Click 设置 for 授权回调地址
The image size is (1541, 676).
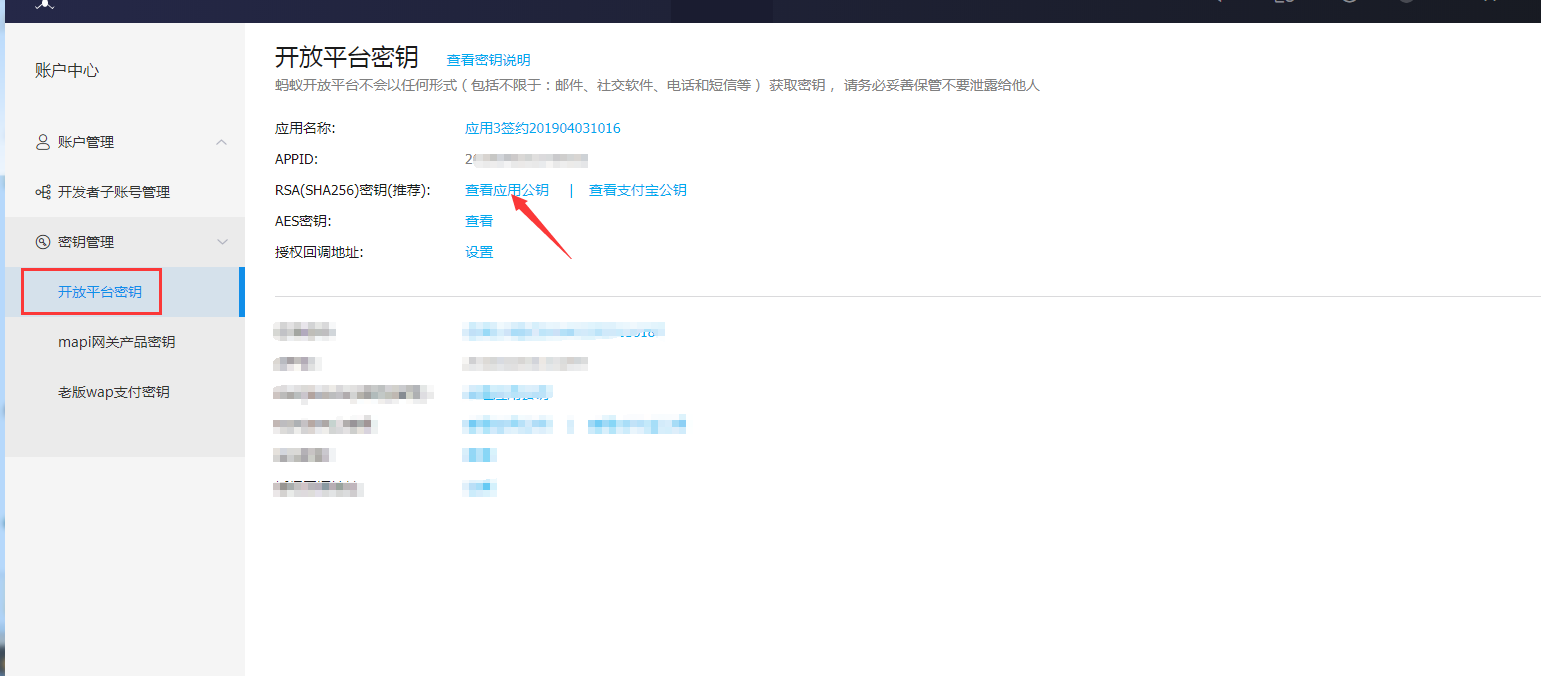pyautogui.click(x=479, y=252)
